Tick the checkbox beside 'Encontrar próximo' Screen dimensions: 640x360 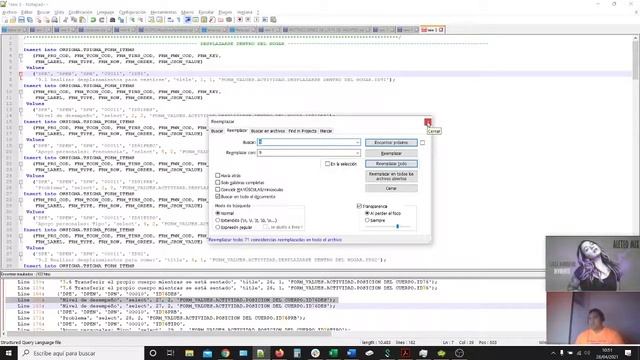pyautogui.click(x=422, y=142)
